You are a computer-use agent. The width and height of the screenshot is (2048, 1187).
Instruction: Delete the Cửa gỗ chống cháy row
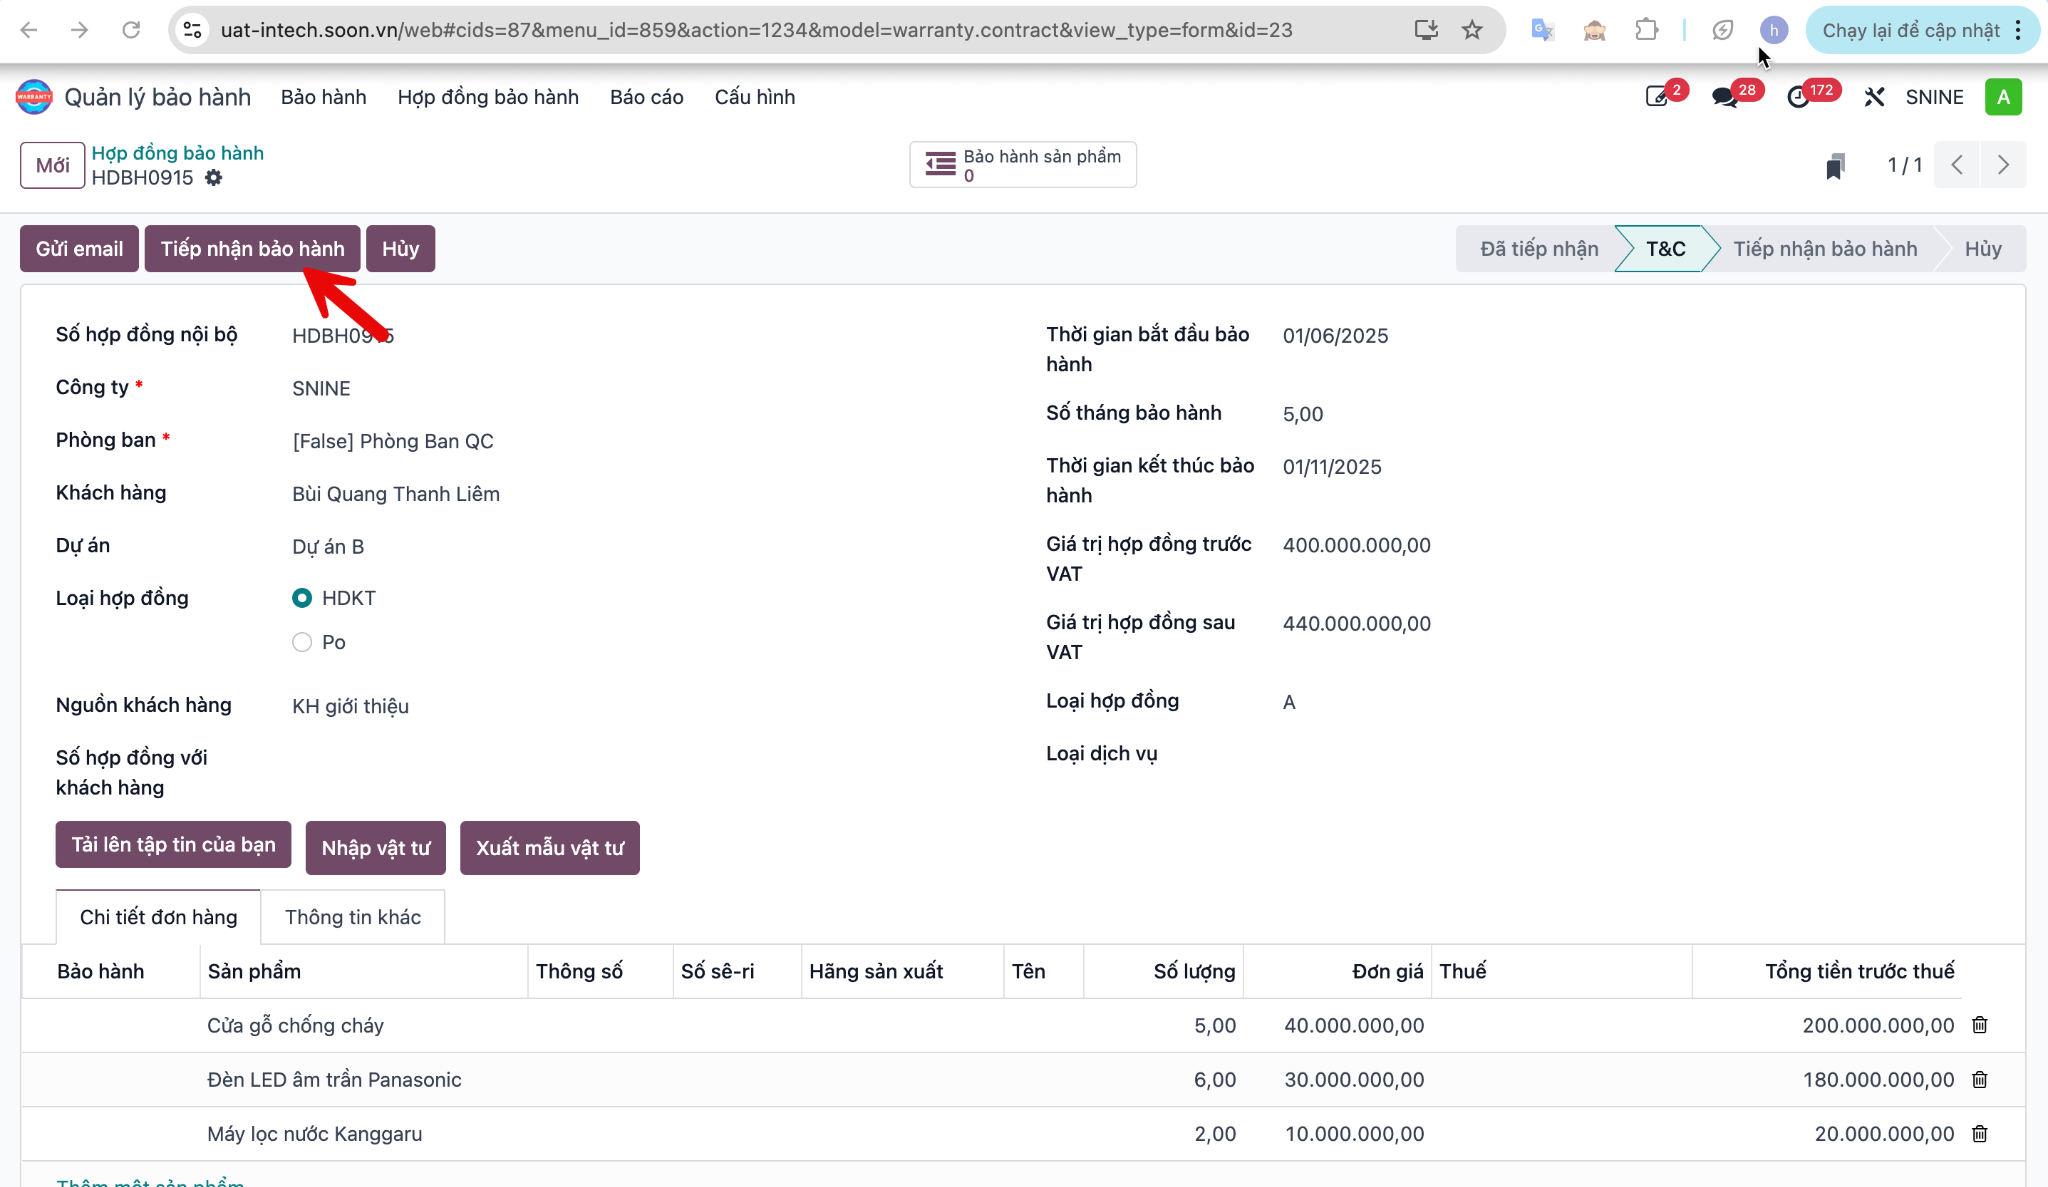[x=1979, y=1025]
